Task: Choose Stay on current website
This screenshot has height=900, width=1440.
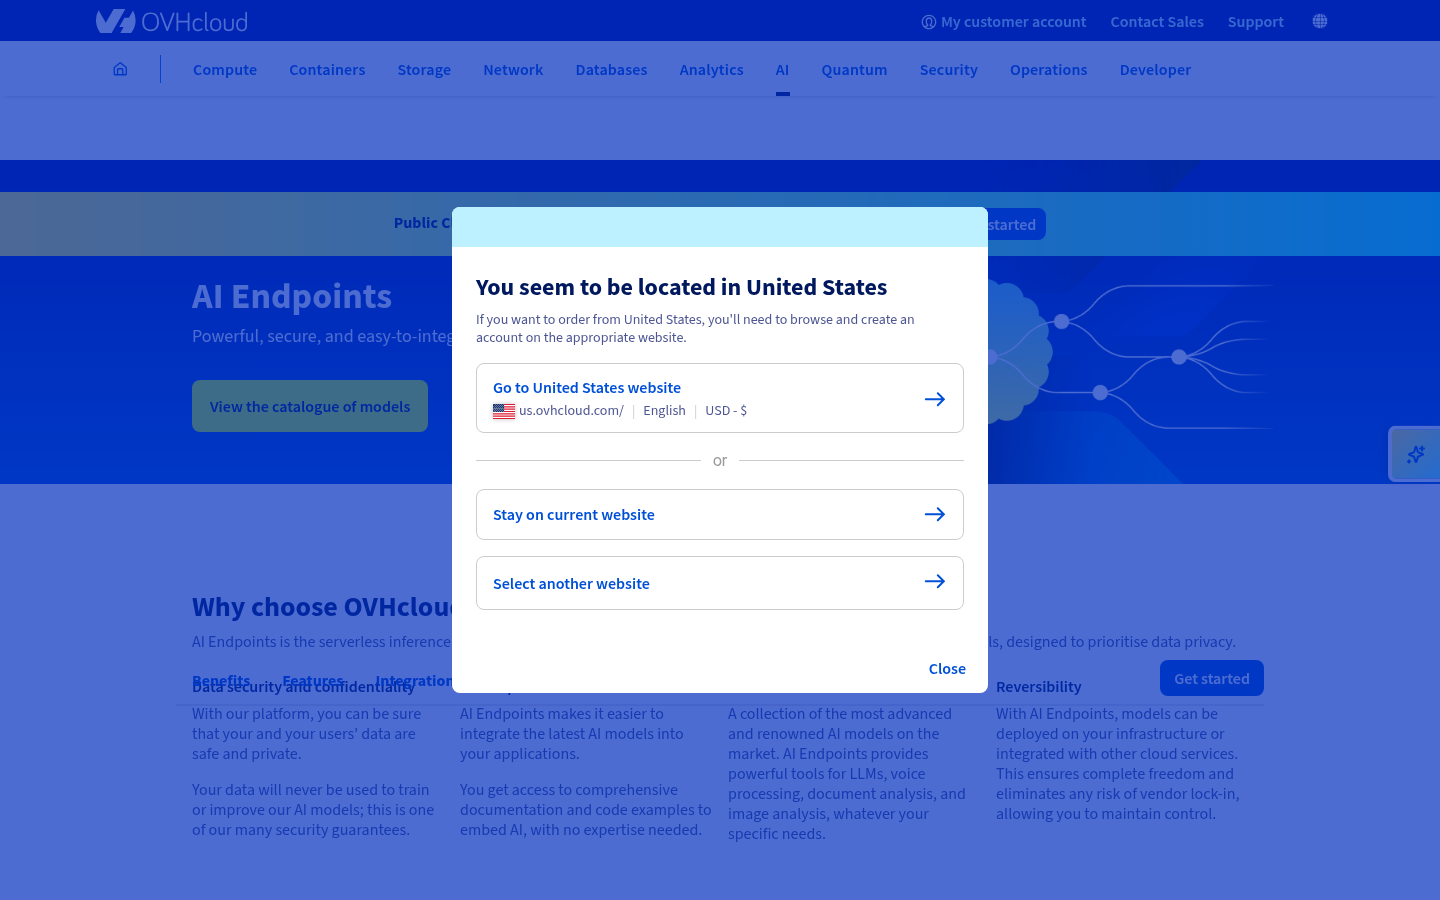Action: 720,514
